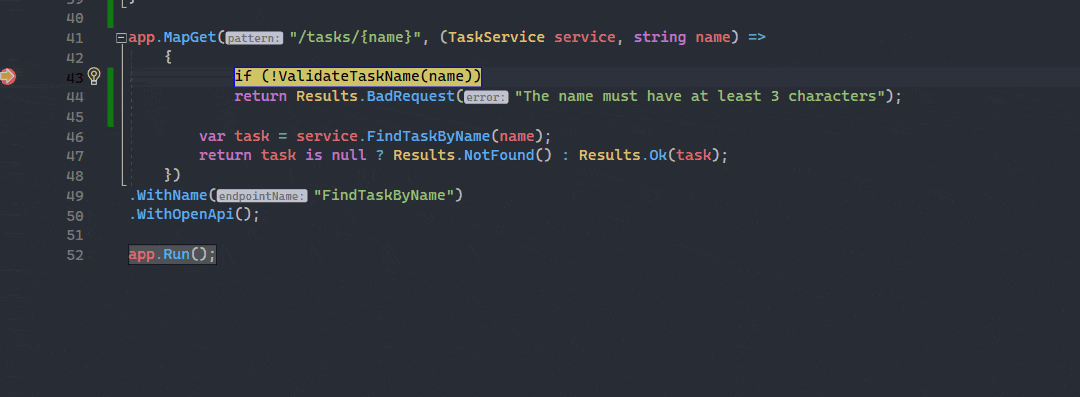This screenshot has width=1080, height=397.
Task: Click the FindTaskByName method call on line 46
Action: click(428, 136)
